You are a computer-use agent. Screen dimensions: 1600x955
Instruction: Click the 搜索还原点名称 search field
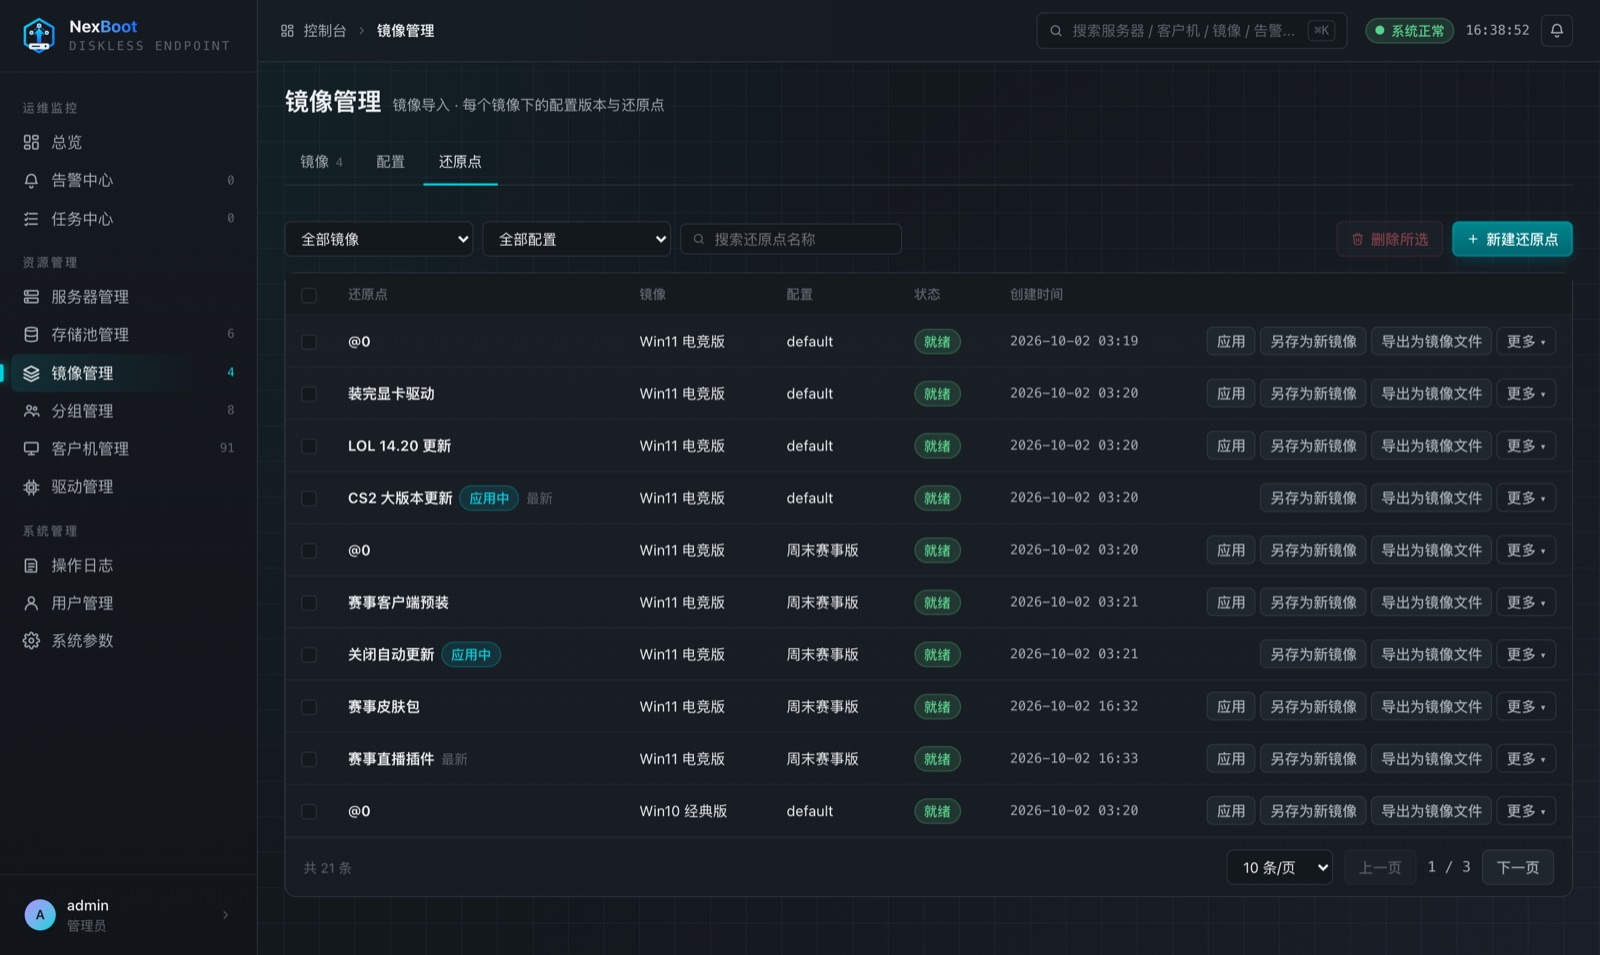coord(791,239)
